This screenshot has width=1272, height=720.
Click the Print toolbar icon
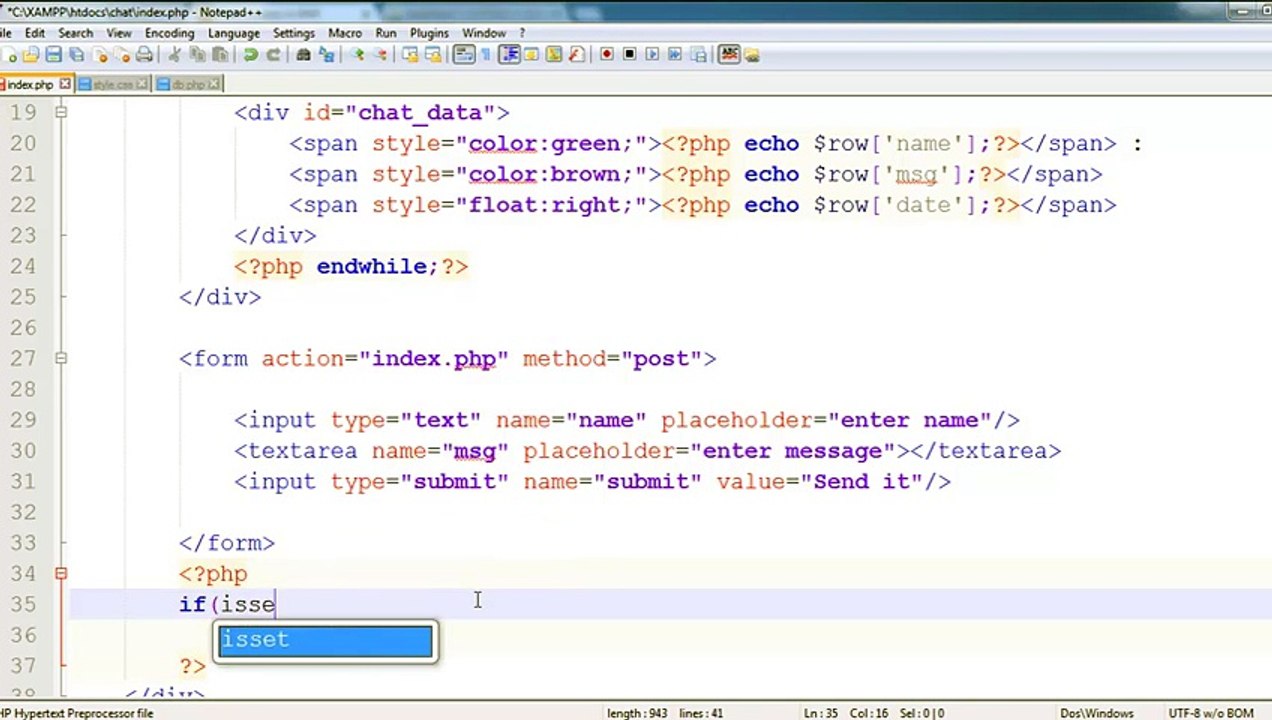[144, 55]
